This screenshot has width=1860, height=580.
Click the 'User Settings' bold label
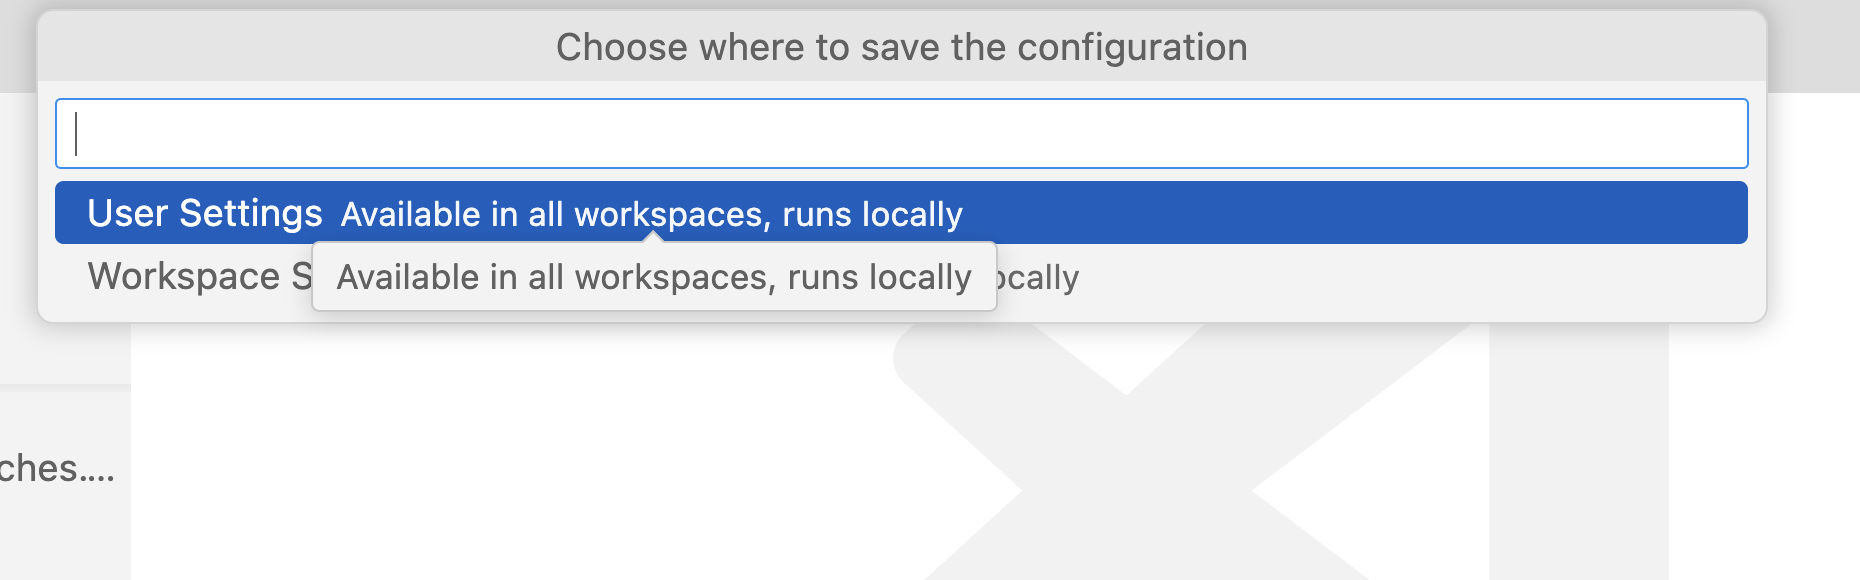[x=205, y=213]
